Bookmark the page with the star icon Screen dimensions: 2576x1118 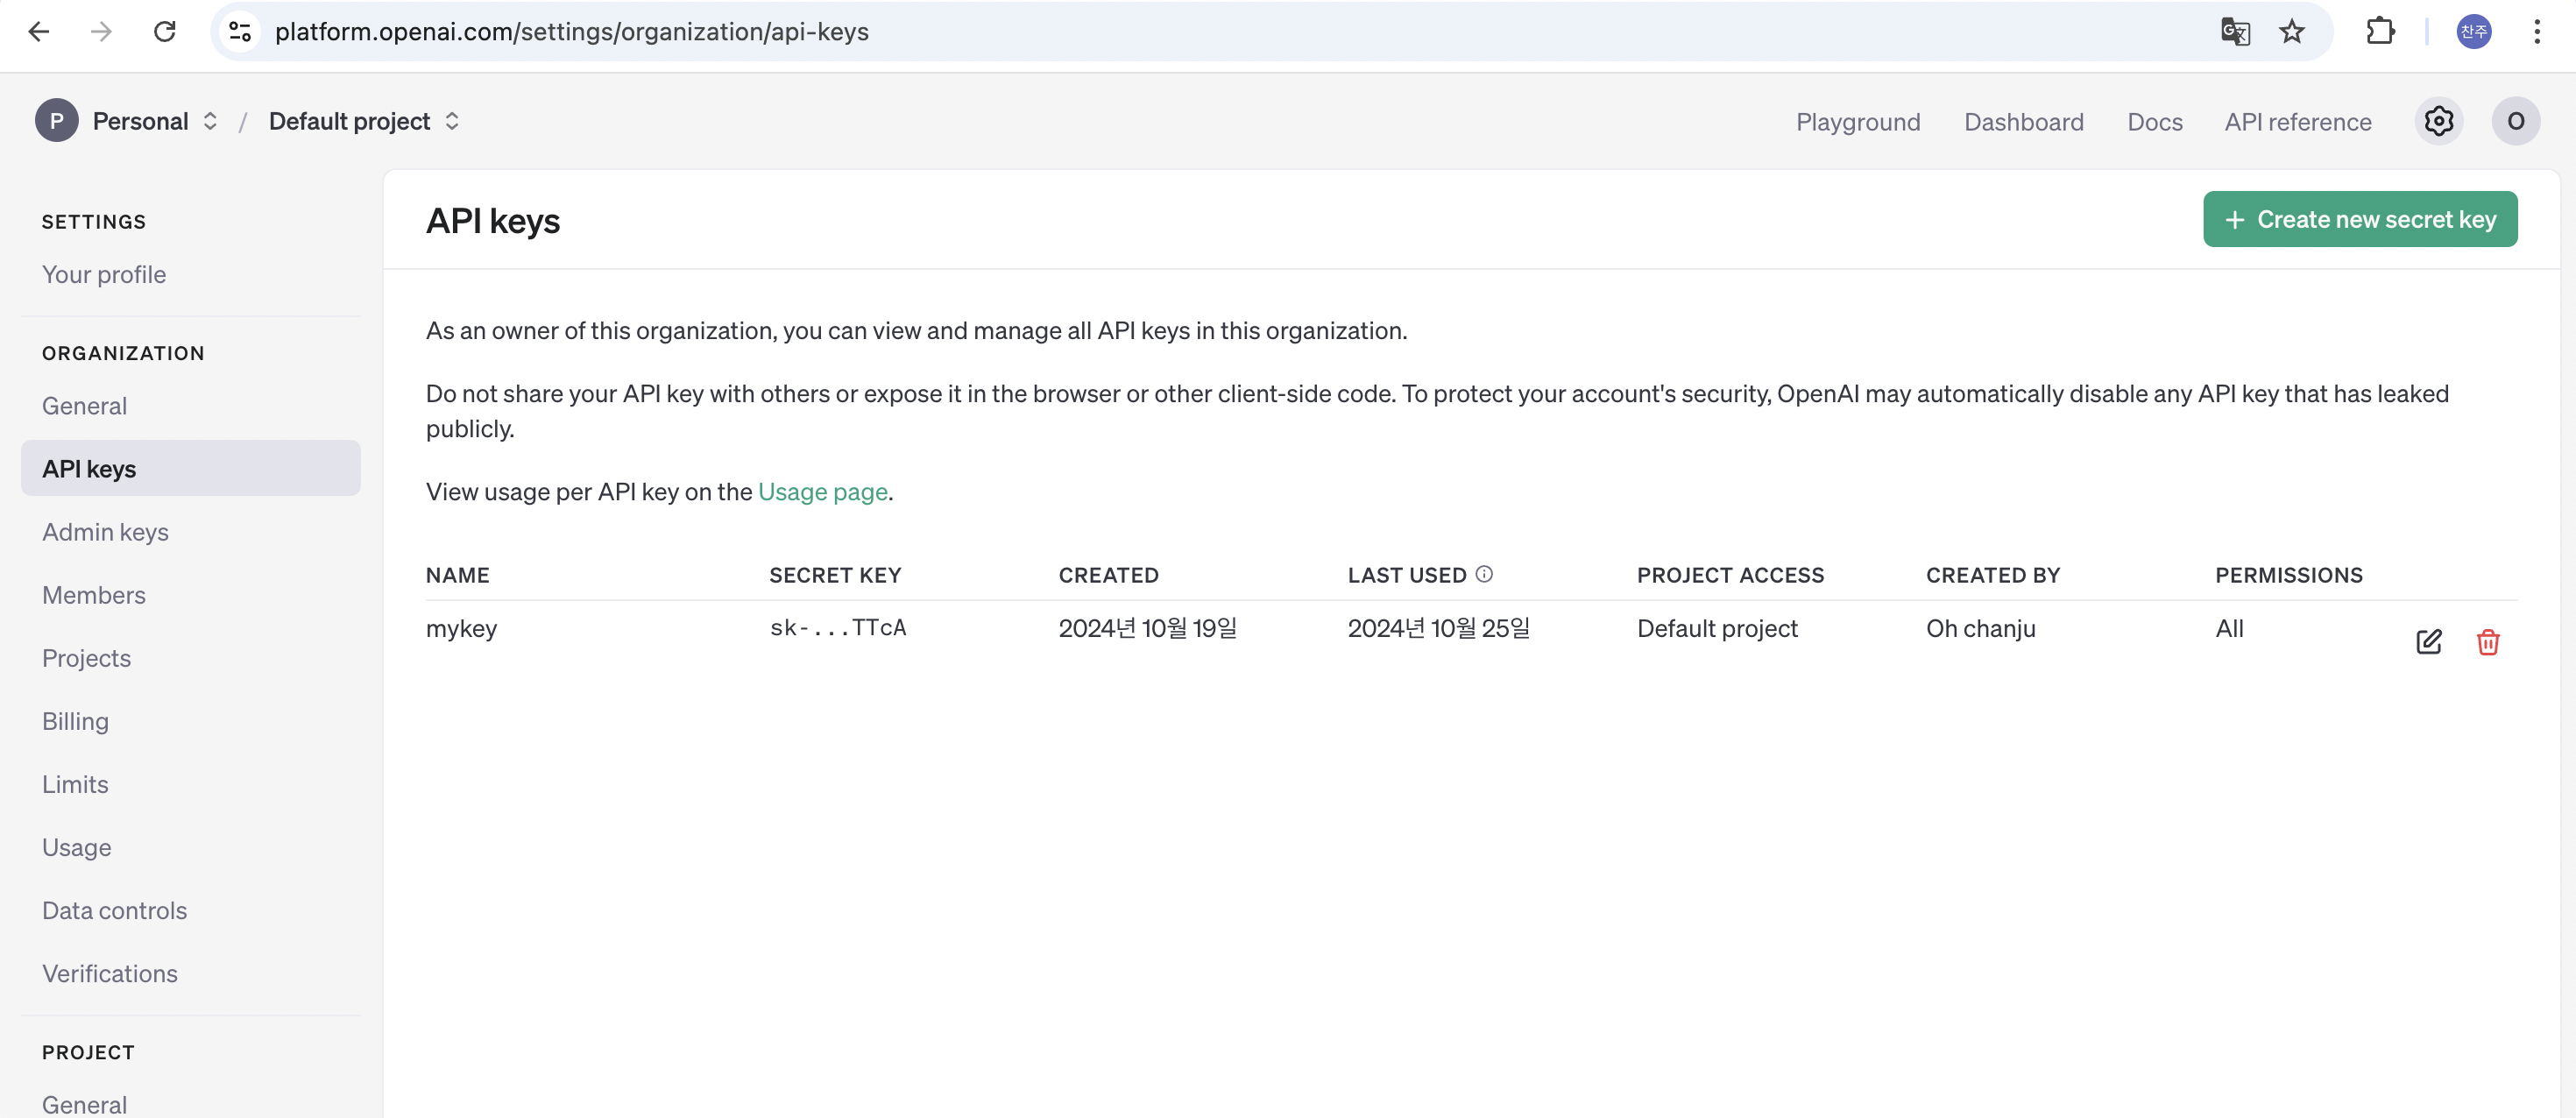[2291, 32]
